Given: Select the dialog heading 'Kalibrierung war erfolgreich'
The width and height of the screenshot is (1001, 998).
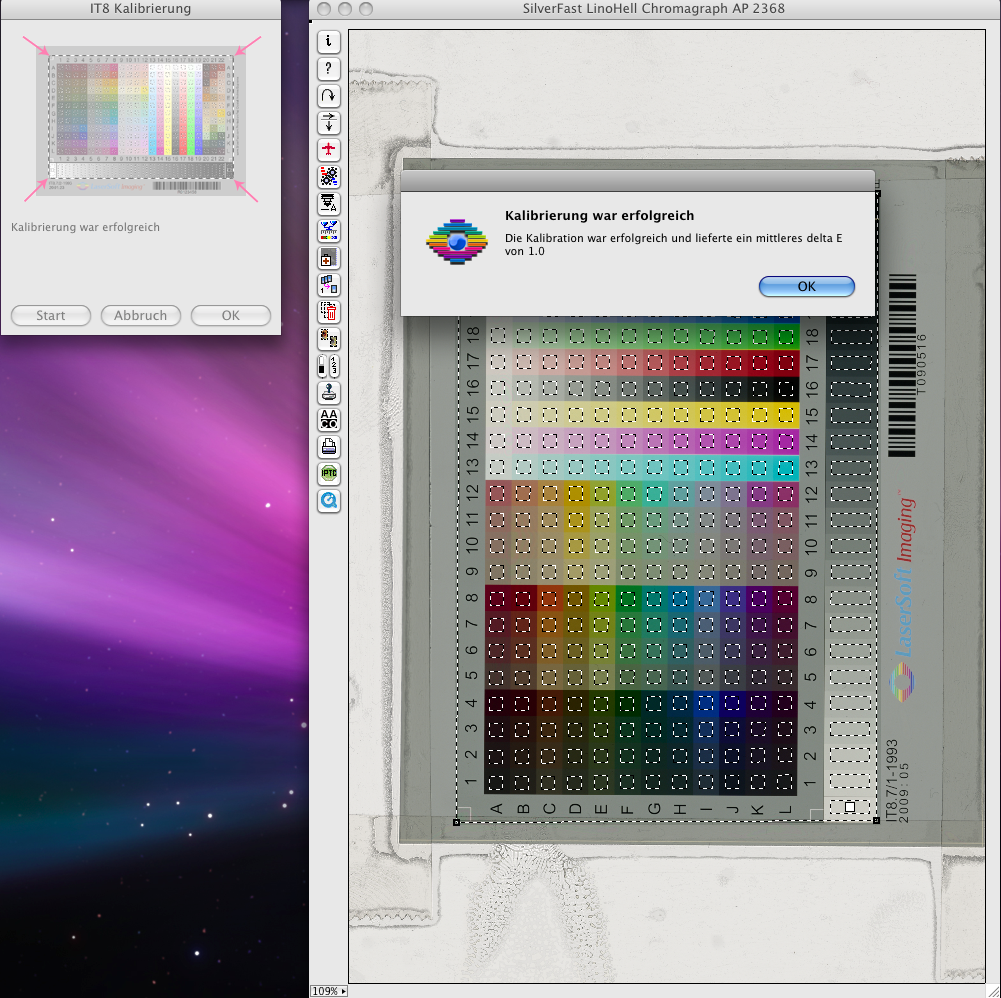Looking at the screenshot, I should point(599,216).
